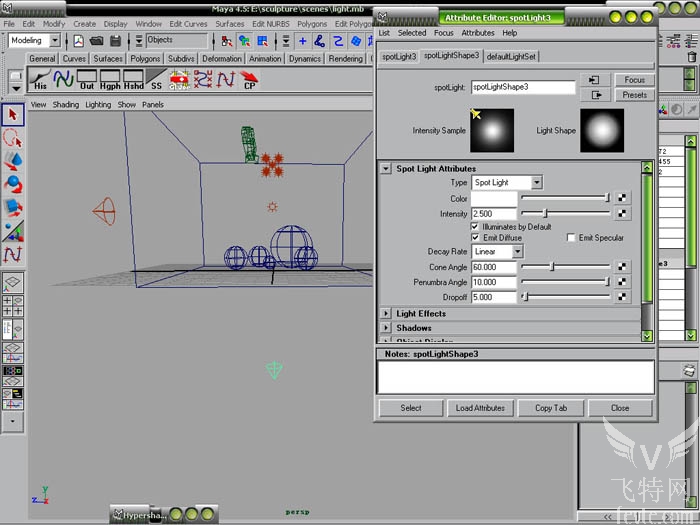
Task: Select the Show Manipulator tool
Action: coord(13,231)
